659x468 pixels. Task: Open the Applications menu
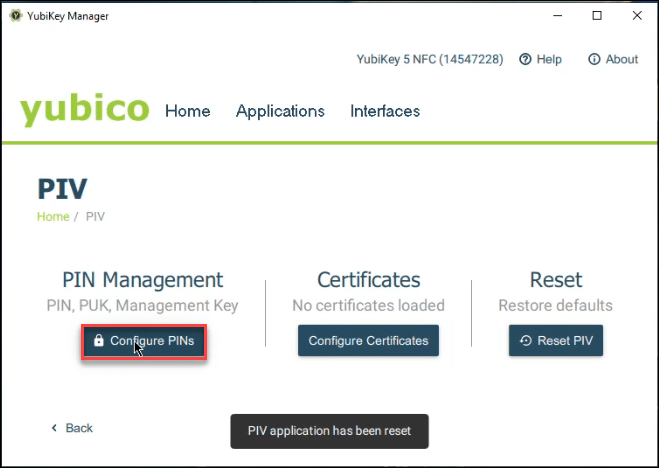pyautogui.click(x=280, y=111)
